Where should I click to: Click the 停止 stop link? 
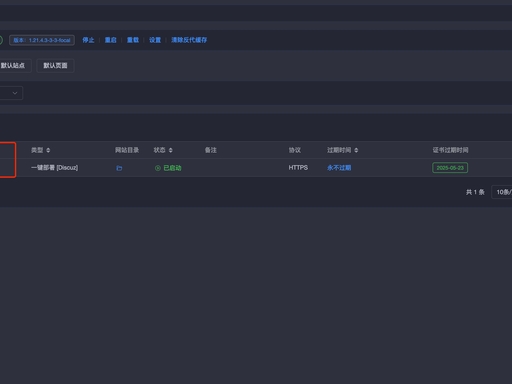pyautogui.click(x=88, y=40)
